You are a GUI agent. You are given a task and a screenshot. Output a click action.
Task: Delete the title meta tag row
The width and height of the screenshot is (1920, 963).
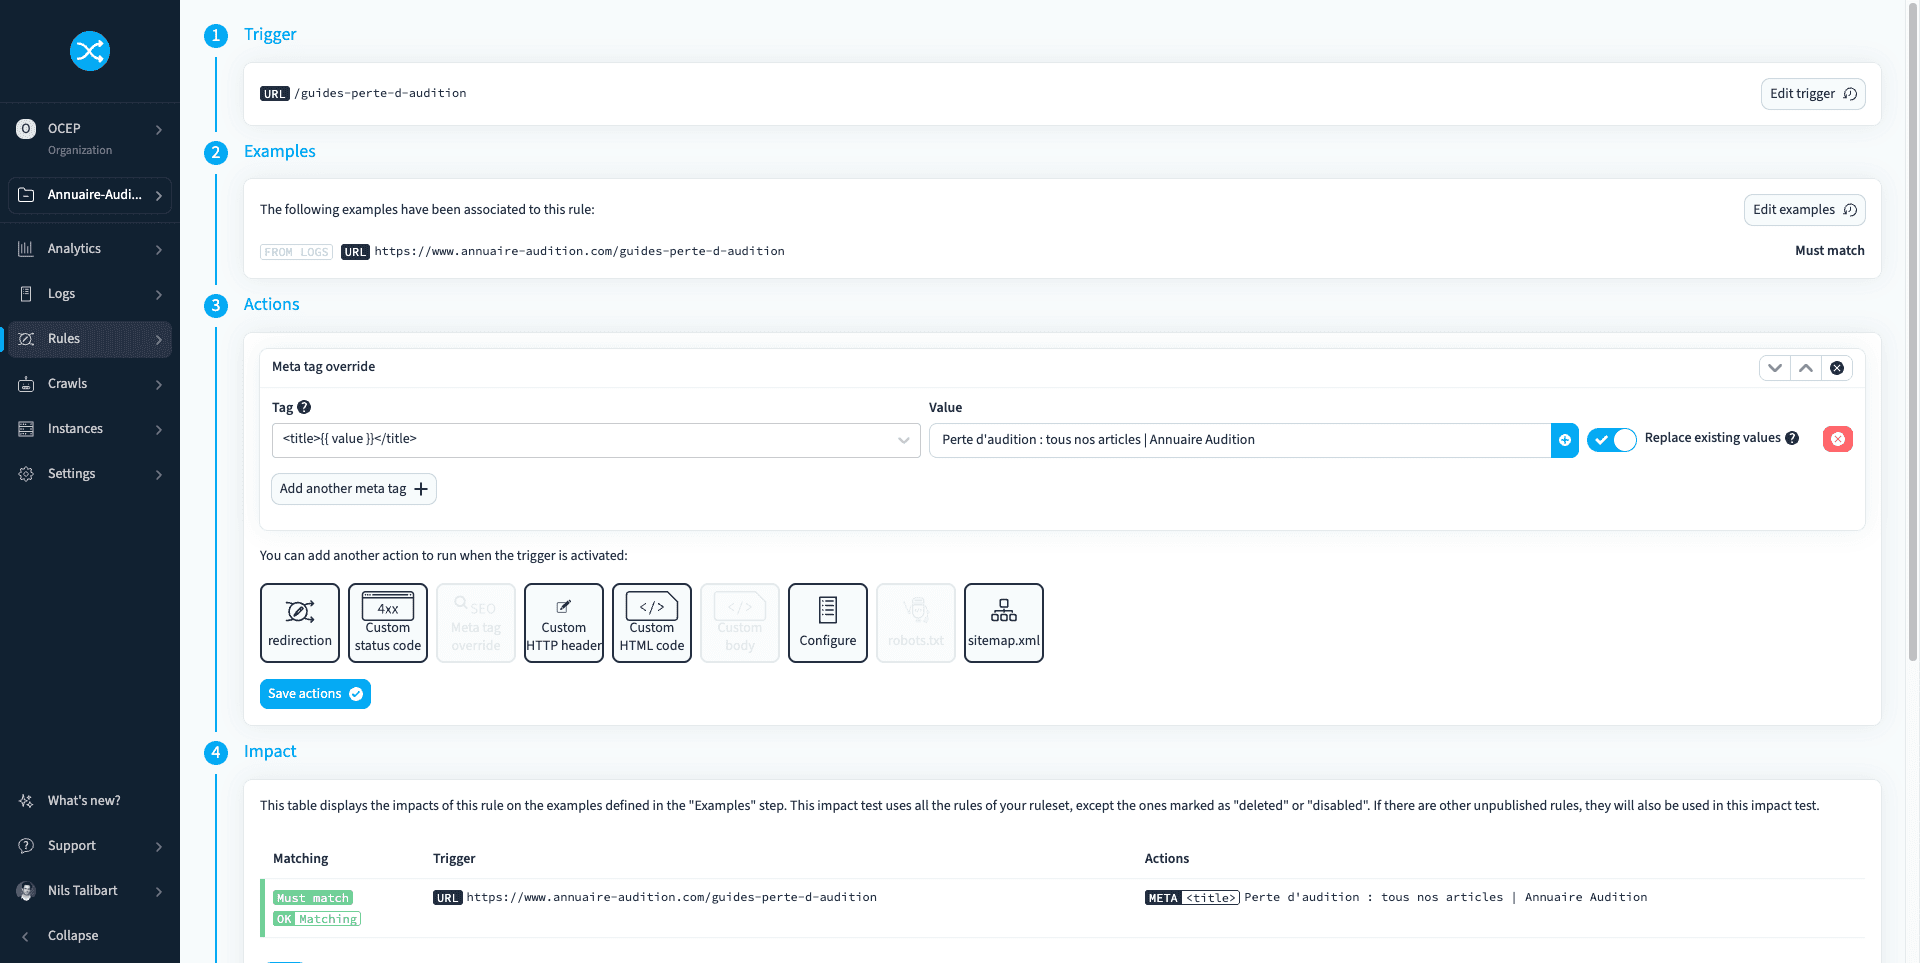tap(1838, 439)
